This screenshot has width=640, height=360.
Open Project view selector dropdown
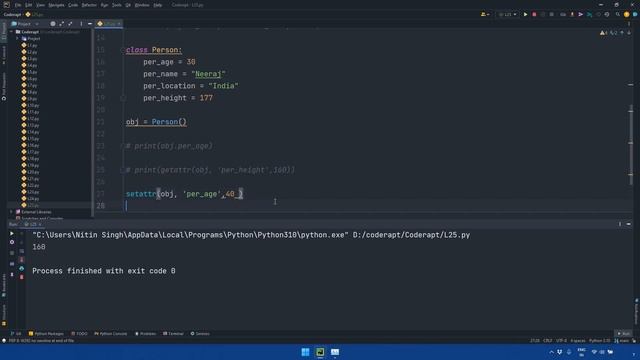pos(25,24)
